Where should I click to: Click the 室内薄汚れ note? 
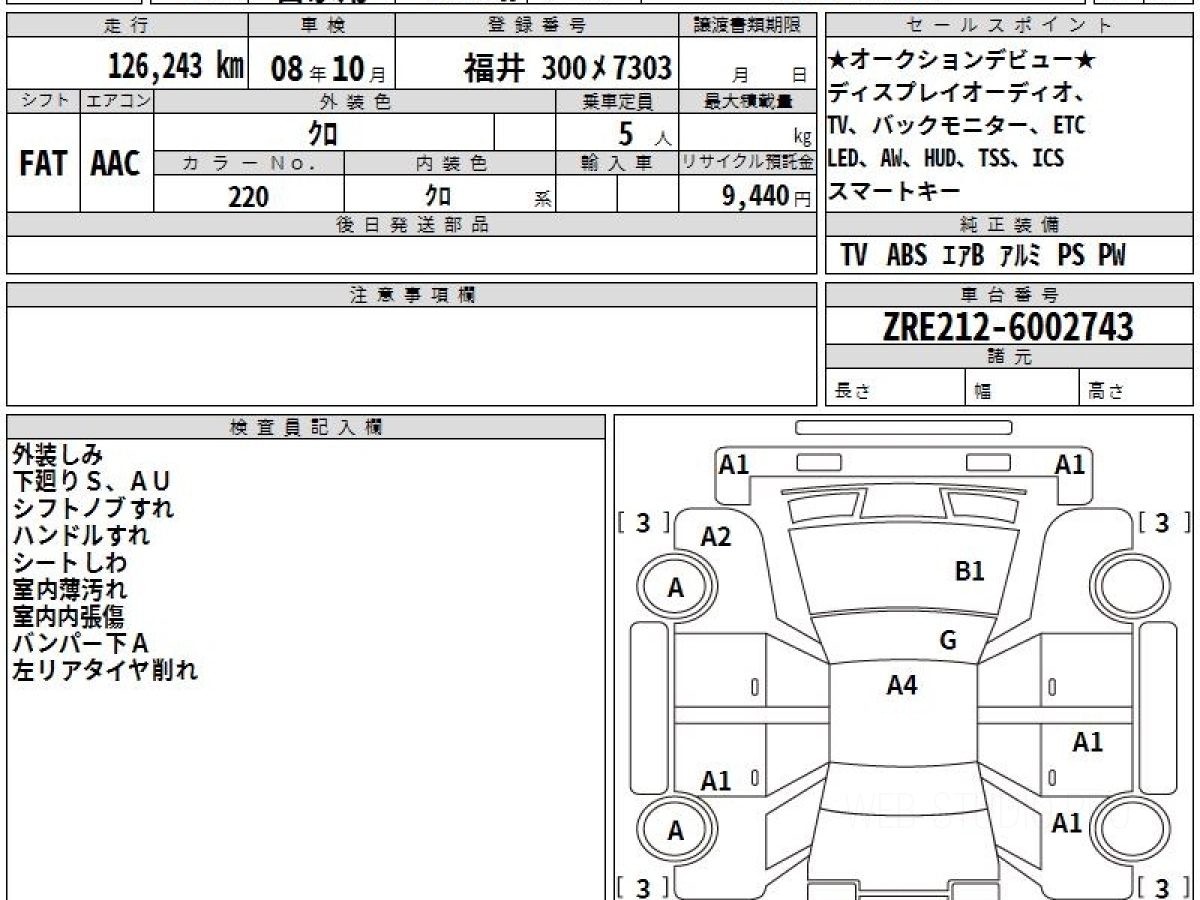point(70,589)
